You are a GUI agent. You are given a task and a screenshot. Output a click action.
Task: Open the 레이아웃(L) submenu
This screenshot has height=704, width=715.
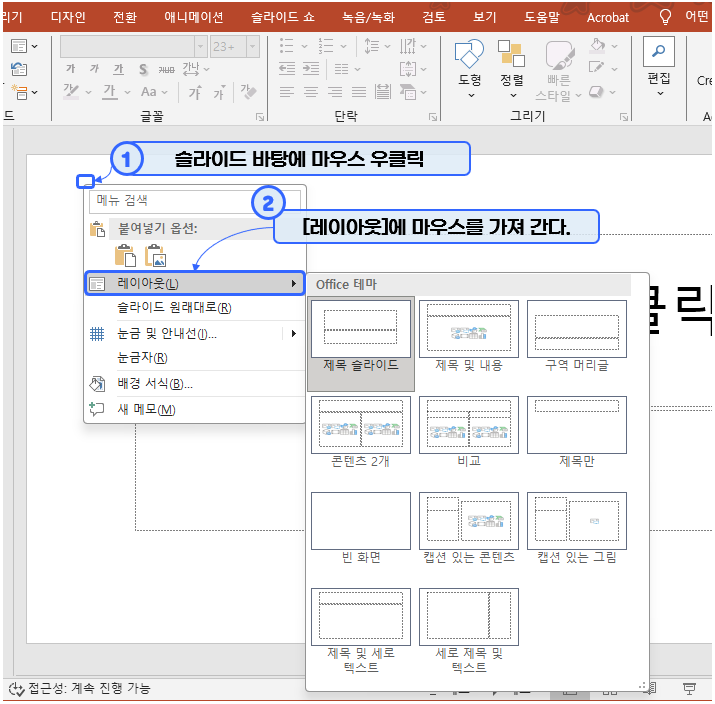click(x=195, y=284)
